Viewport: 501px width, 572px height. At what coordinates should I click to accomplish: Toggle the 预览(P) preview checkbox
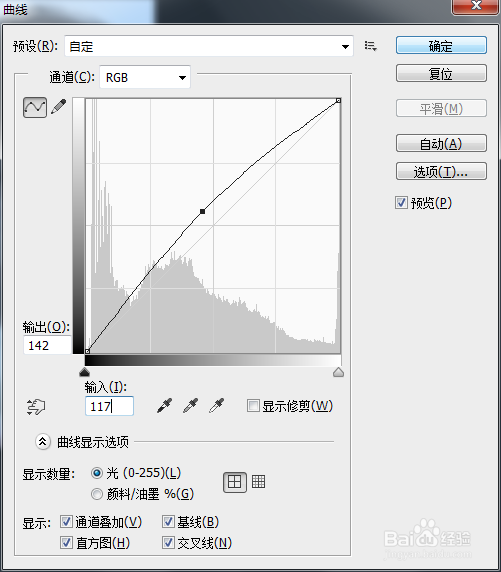point(401,202)
